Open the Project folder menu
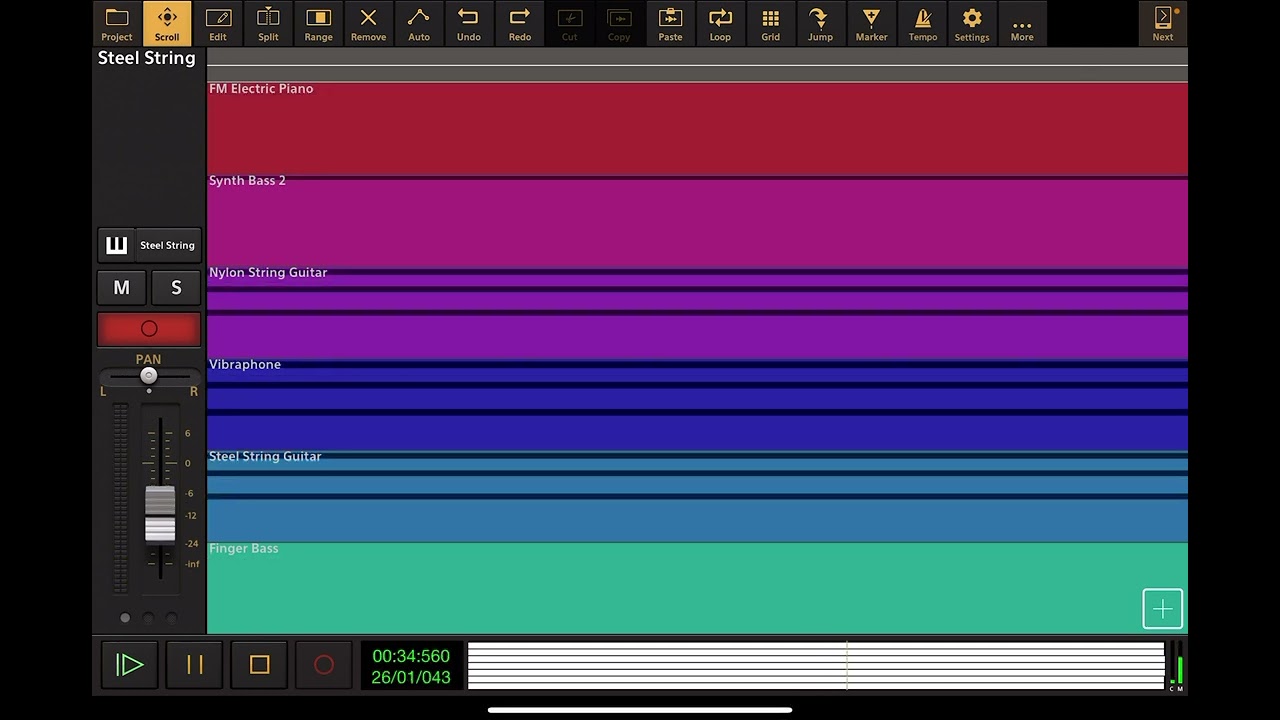This screenshot has height=720, width=1280. (117, 24)
